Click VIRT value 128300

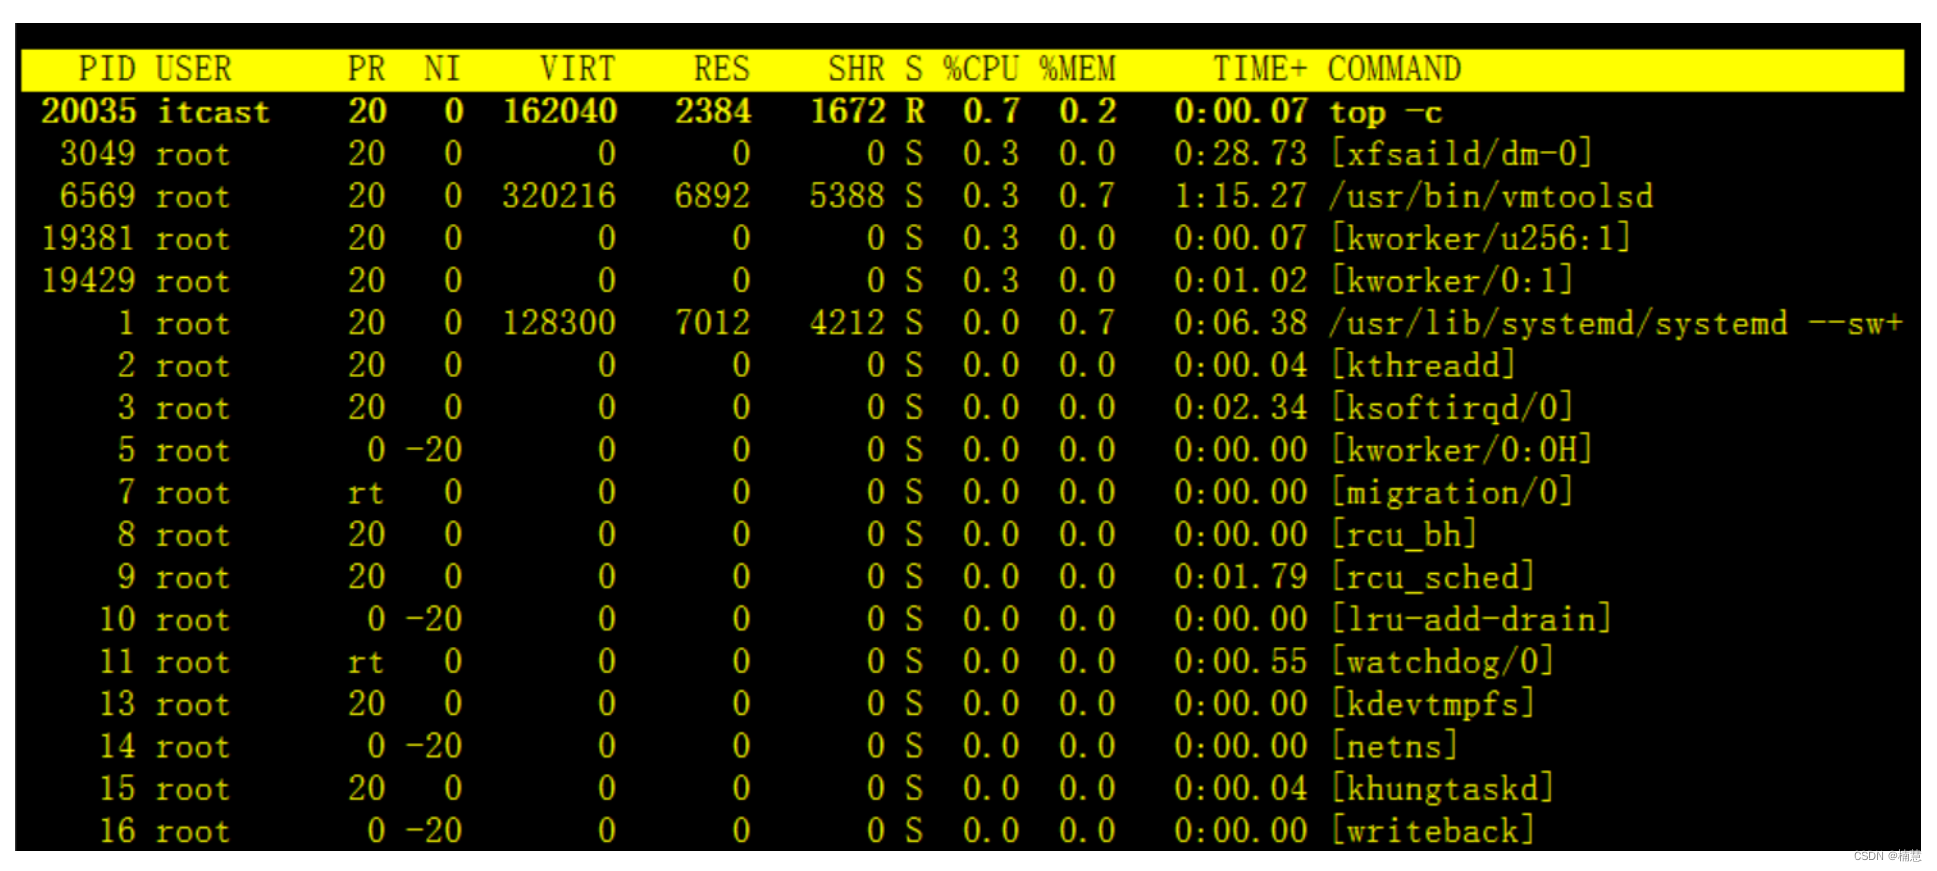(x=559, y=323)
